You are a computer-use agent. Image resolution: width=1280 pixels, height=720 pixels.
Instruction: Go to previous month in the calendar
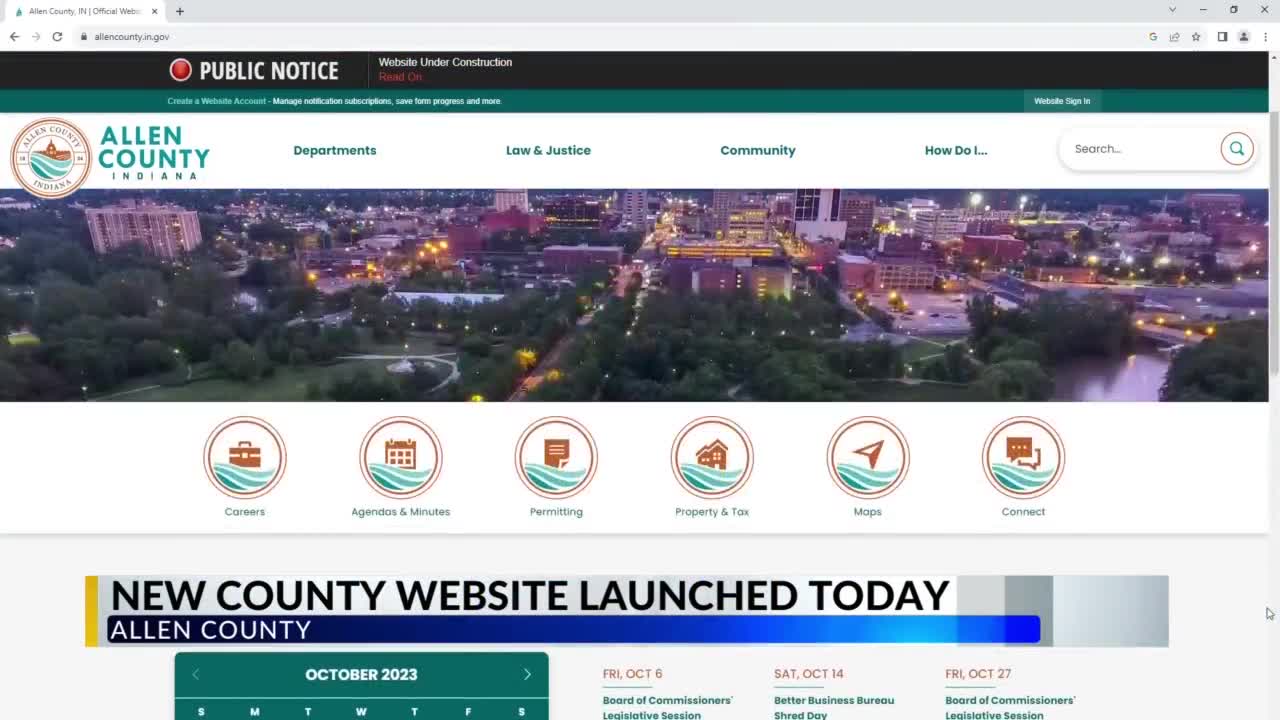pos(196,674)
